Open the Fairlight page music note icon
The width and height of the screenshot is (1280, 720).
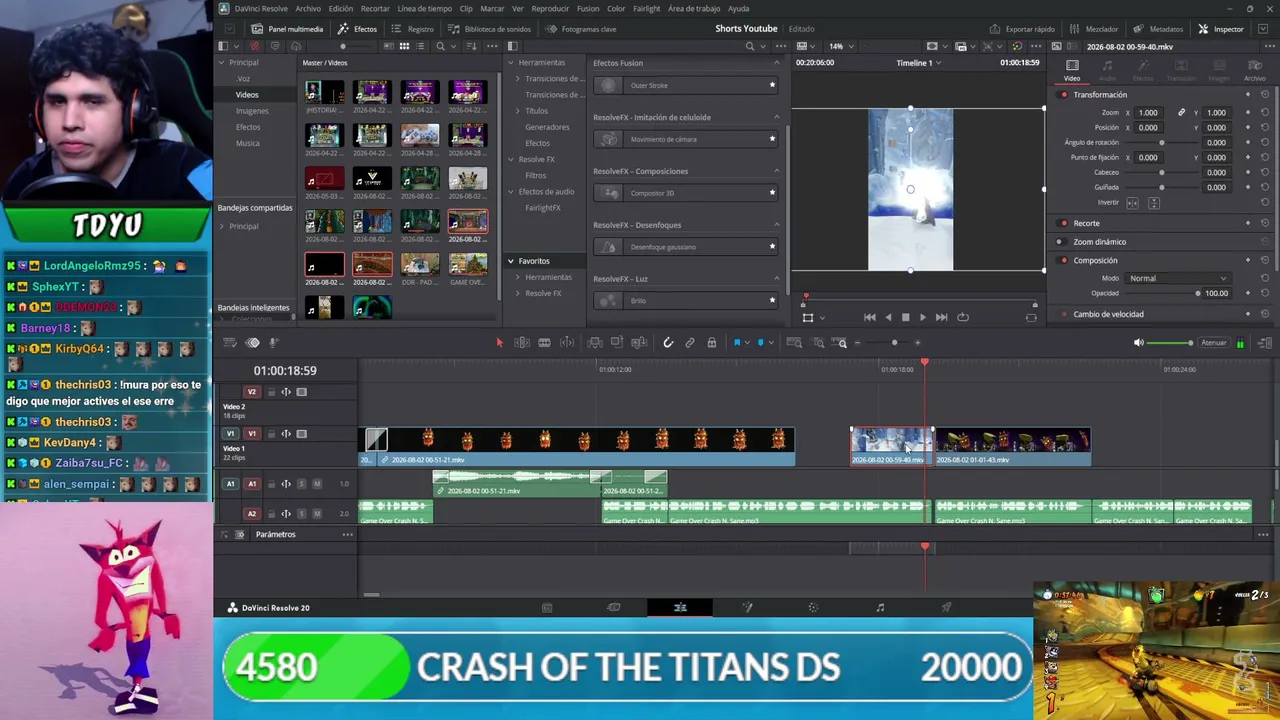click(x=880, y=608)
